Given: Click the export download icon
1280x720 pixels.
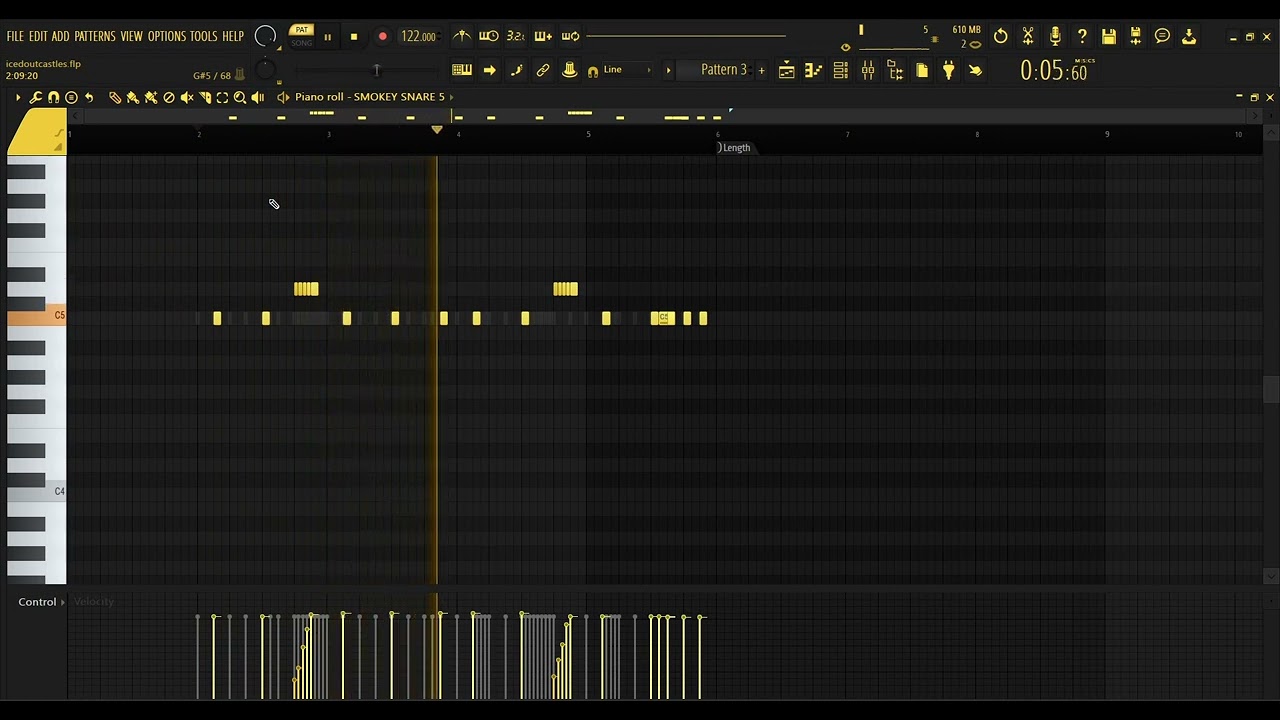Looking at the screenshot, I should click(1189, 36).
